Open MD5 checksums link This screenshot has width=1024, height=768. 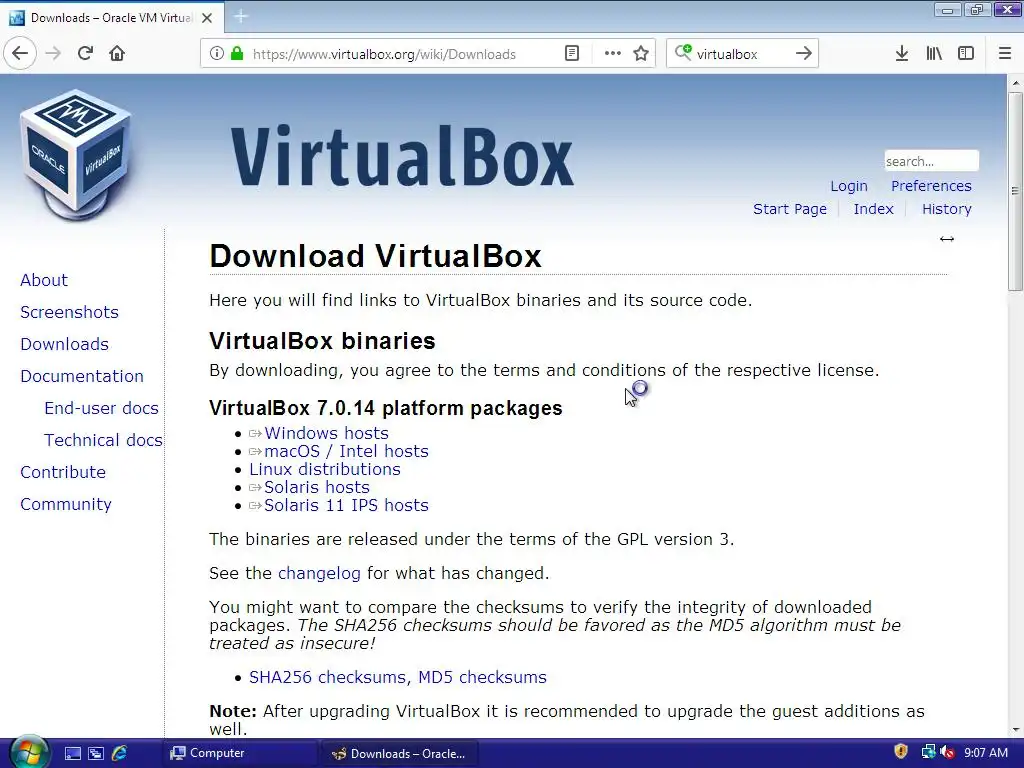click(x=482, y=677)
